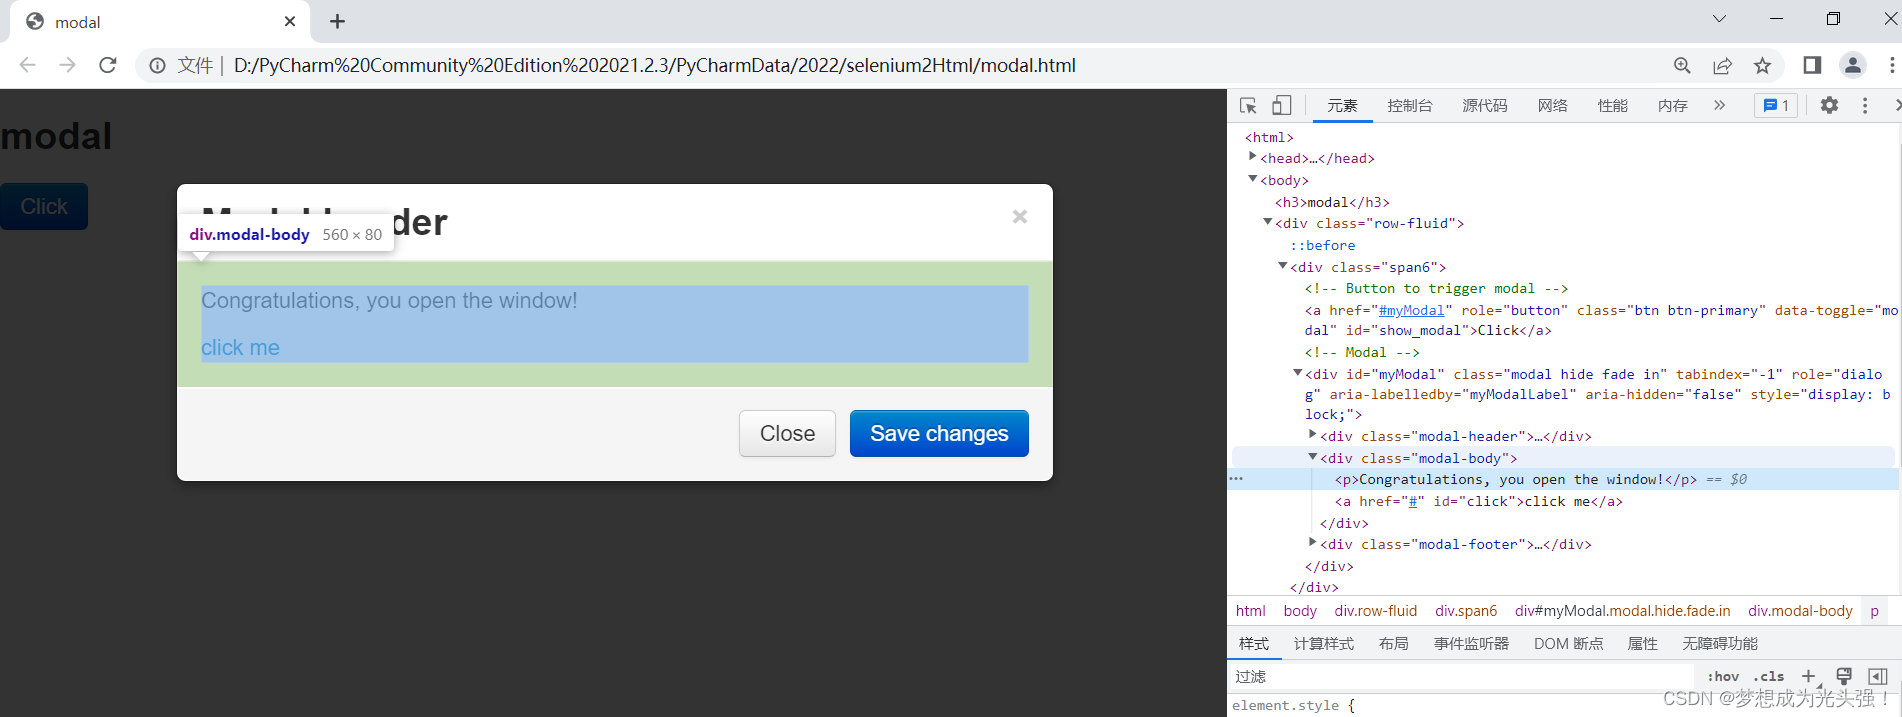The image size is (1902, 717).
Task: Open DevTools more options kebab menu
Action: [x=1865, y=105]
